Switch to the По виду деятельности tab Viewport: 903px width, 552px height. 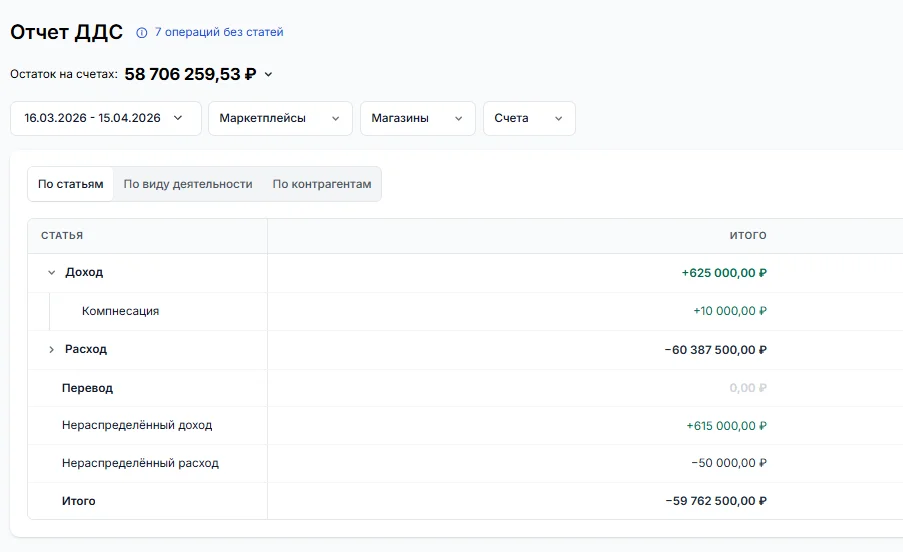click(188, 184)
